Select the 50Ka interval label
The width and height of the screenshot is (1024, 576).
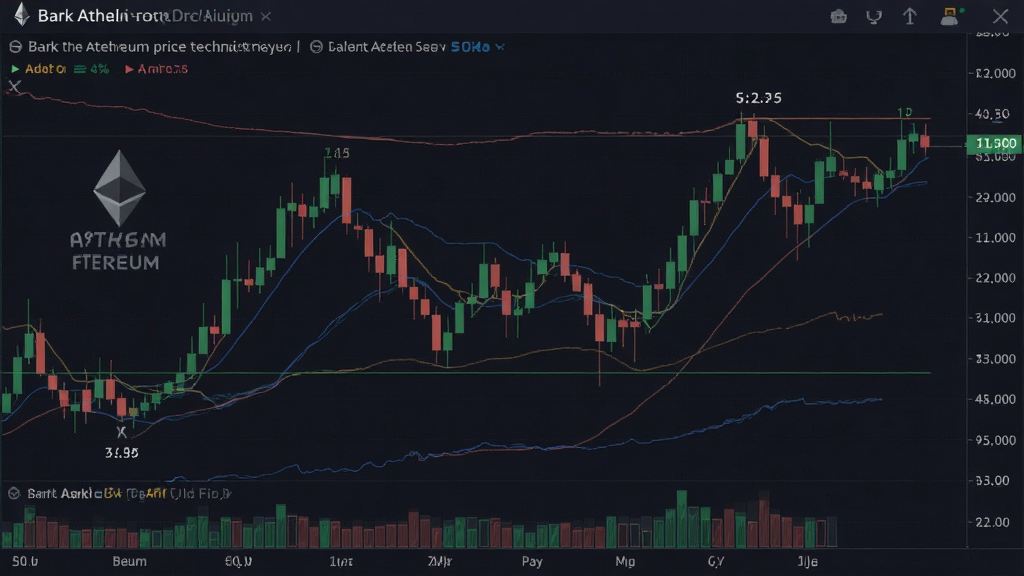470,47
